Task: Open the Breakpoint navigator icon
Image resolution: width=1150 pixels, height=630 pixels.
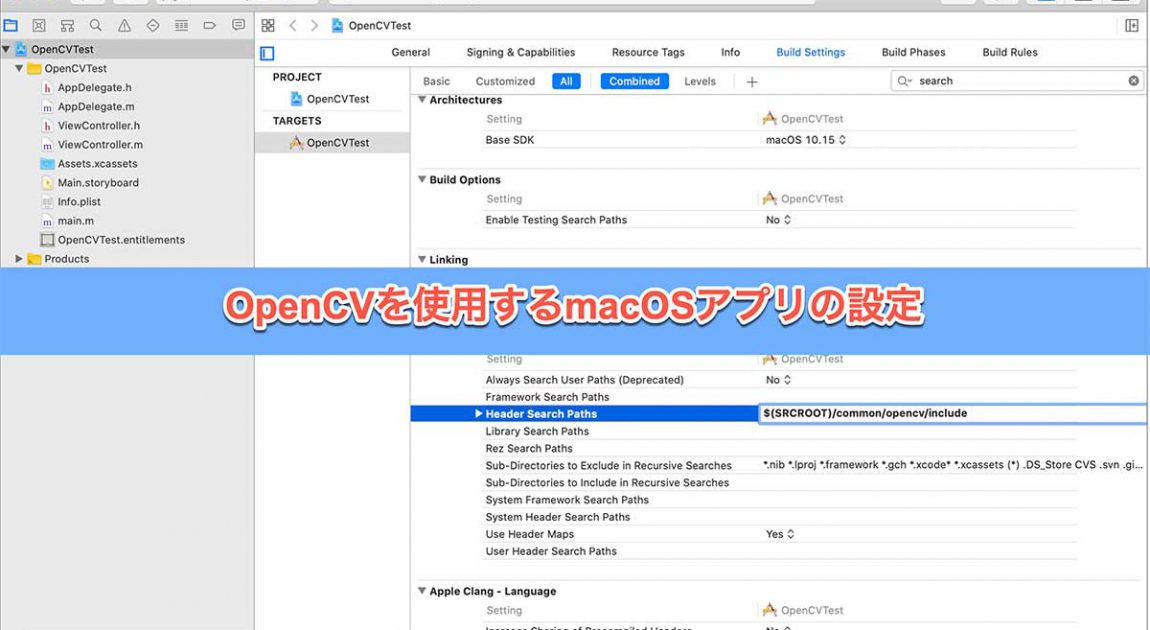Action: 210,26
